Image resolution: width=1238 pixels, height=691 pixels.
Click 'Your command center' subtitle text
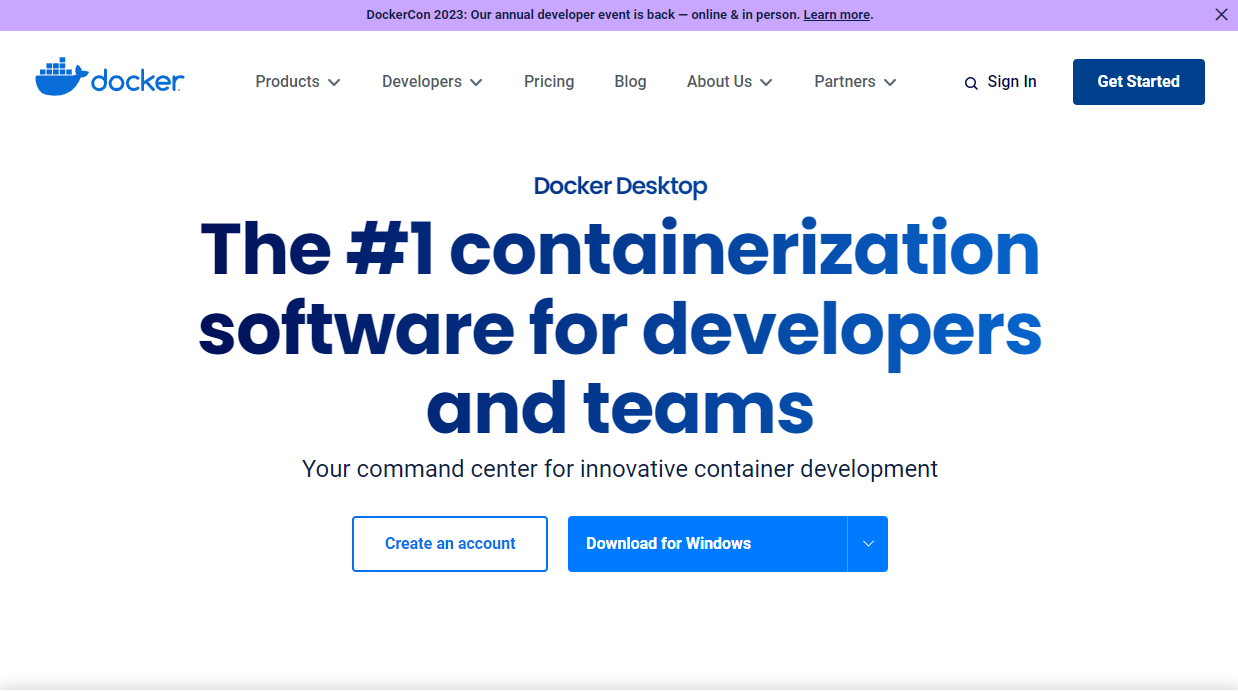[x=620, y=469]
